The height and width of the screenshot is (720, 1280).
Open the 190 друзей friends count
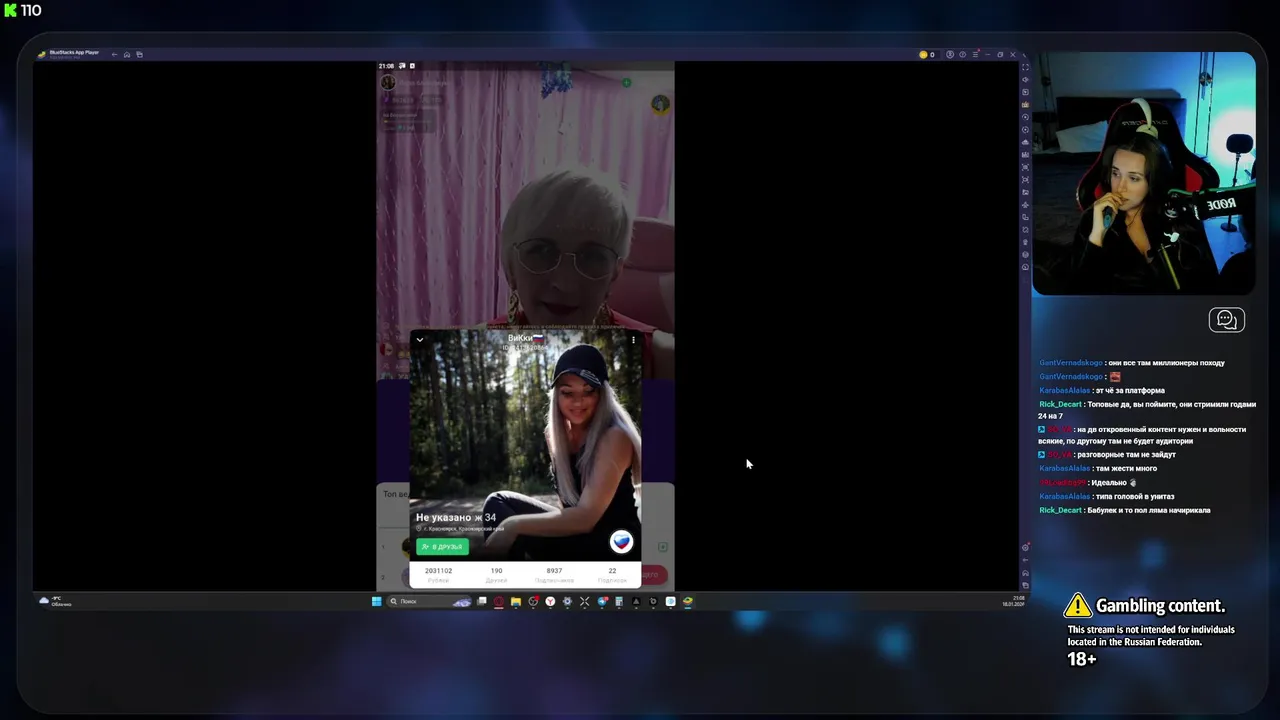(x=496, y=574)
